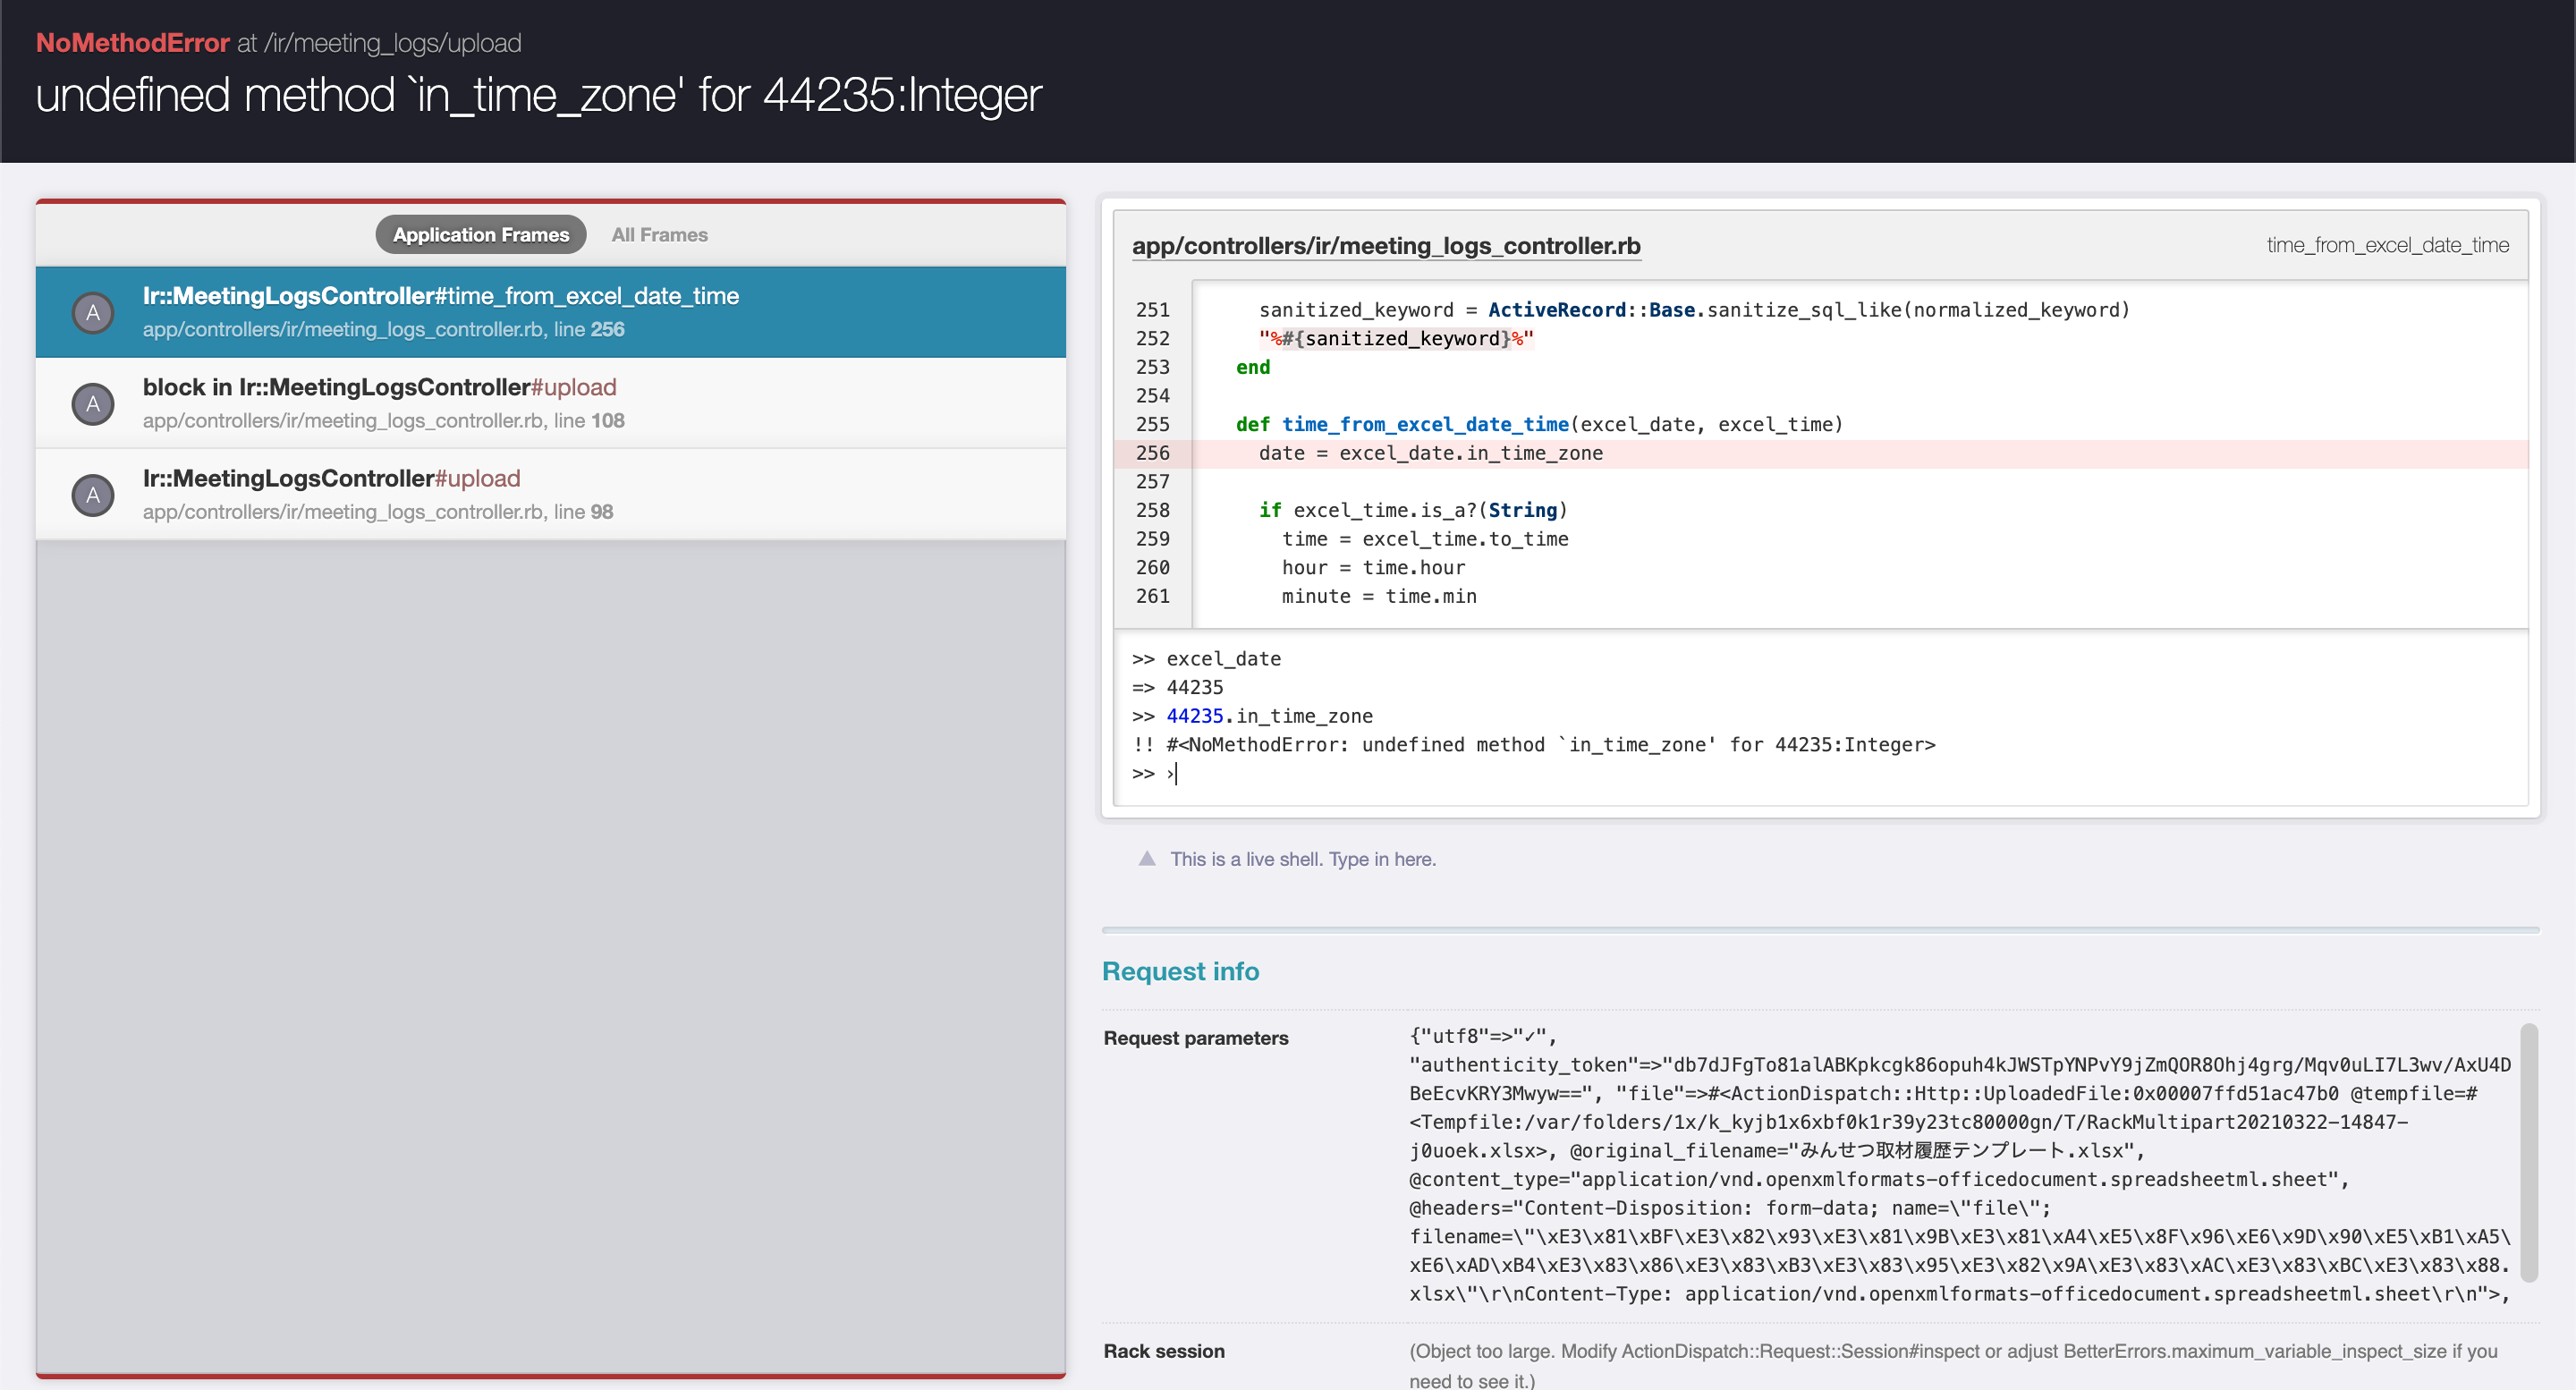Click the A icon of time_from_excel_date_time frame

point(93,313)
